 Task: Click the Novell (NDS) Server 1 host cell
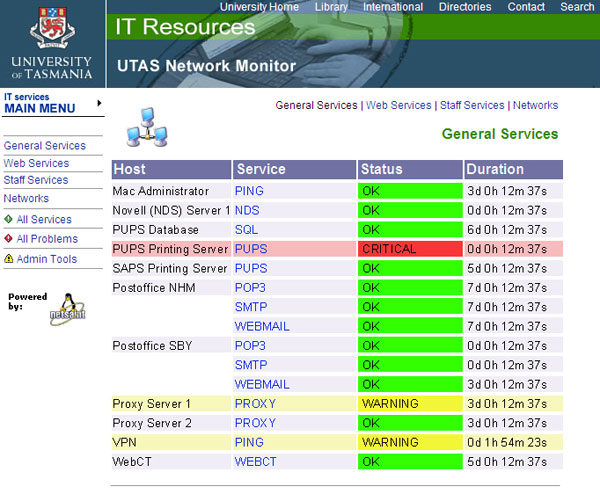tap(171, 210)
